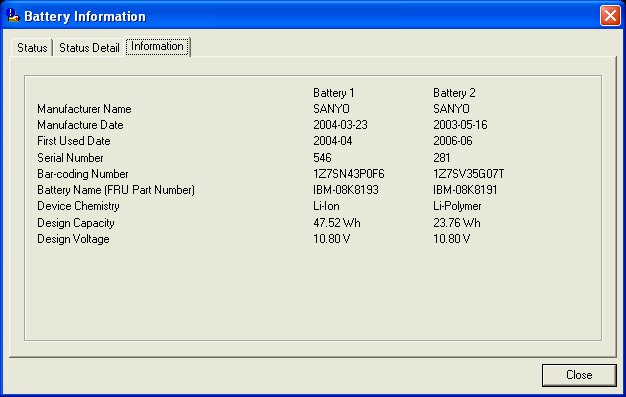Viewport: 626px width, 397px height.
Task: Click the Battery Name (FRU Part Number) label
Action: coord(116,190)
